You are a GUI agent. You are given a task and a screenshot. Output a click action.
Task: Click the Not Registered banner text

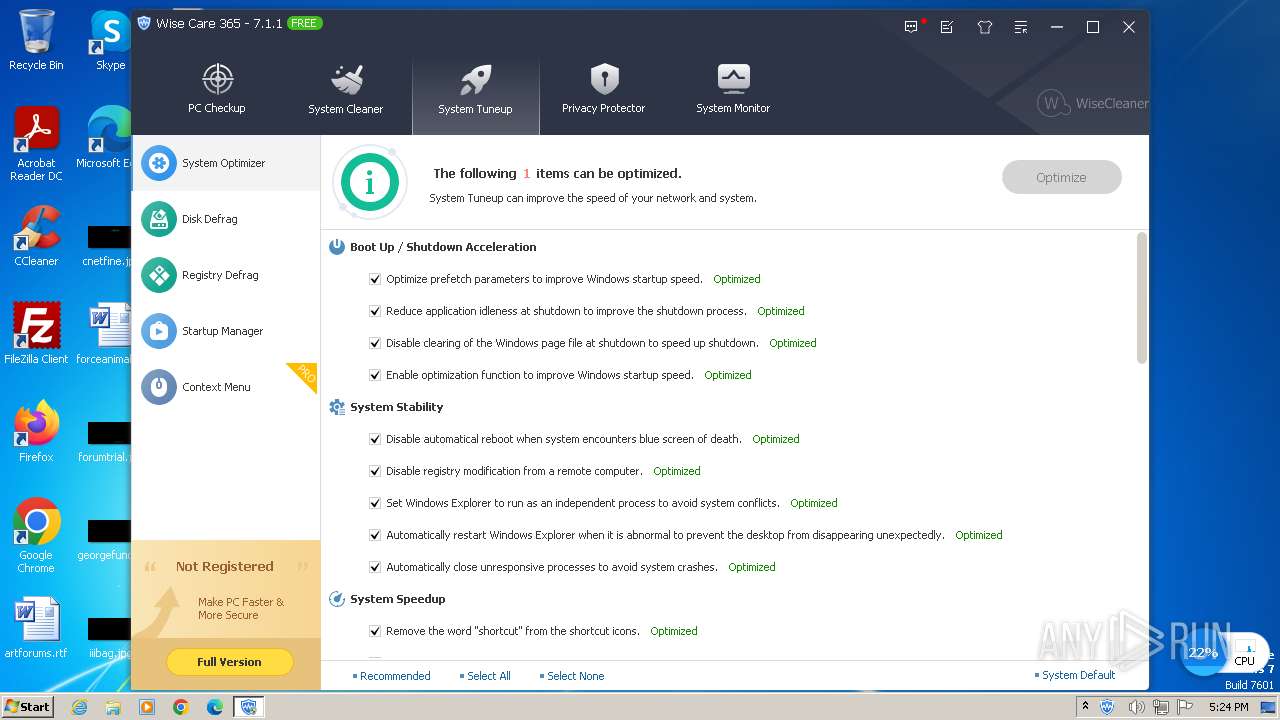(x=224, y=566)
